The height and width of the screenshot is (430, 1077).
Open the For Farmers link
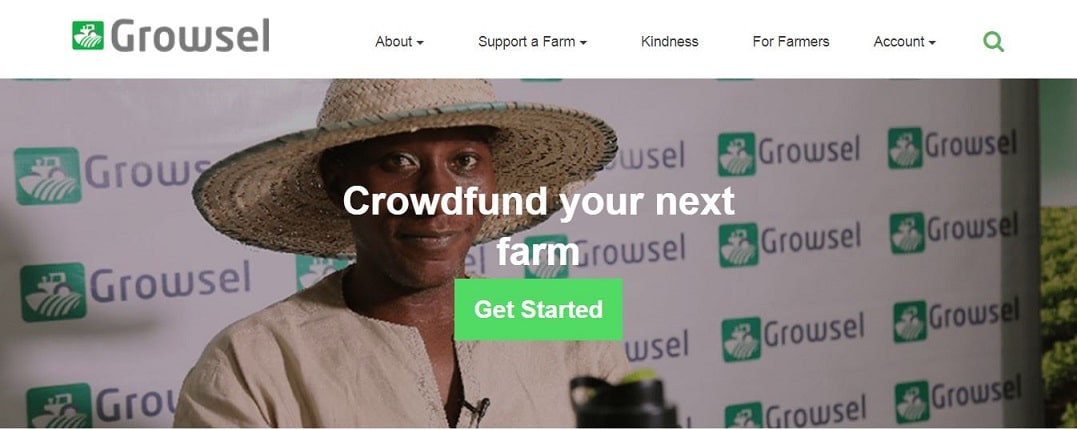click(791, 42)
